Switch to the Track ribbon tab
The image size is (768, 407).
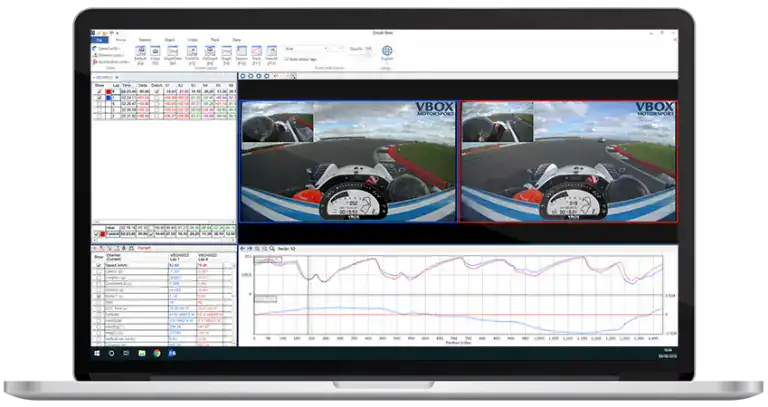pos(215,40)
